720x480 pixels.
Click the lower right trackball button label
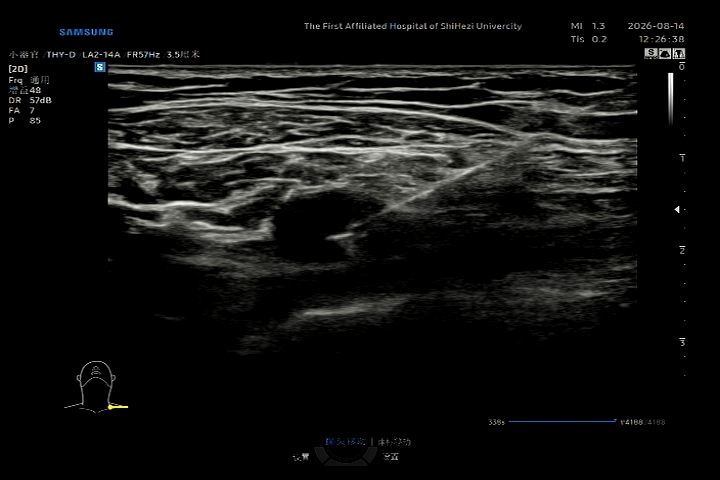pyautogui.click(x=391, y=457)
